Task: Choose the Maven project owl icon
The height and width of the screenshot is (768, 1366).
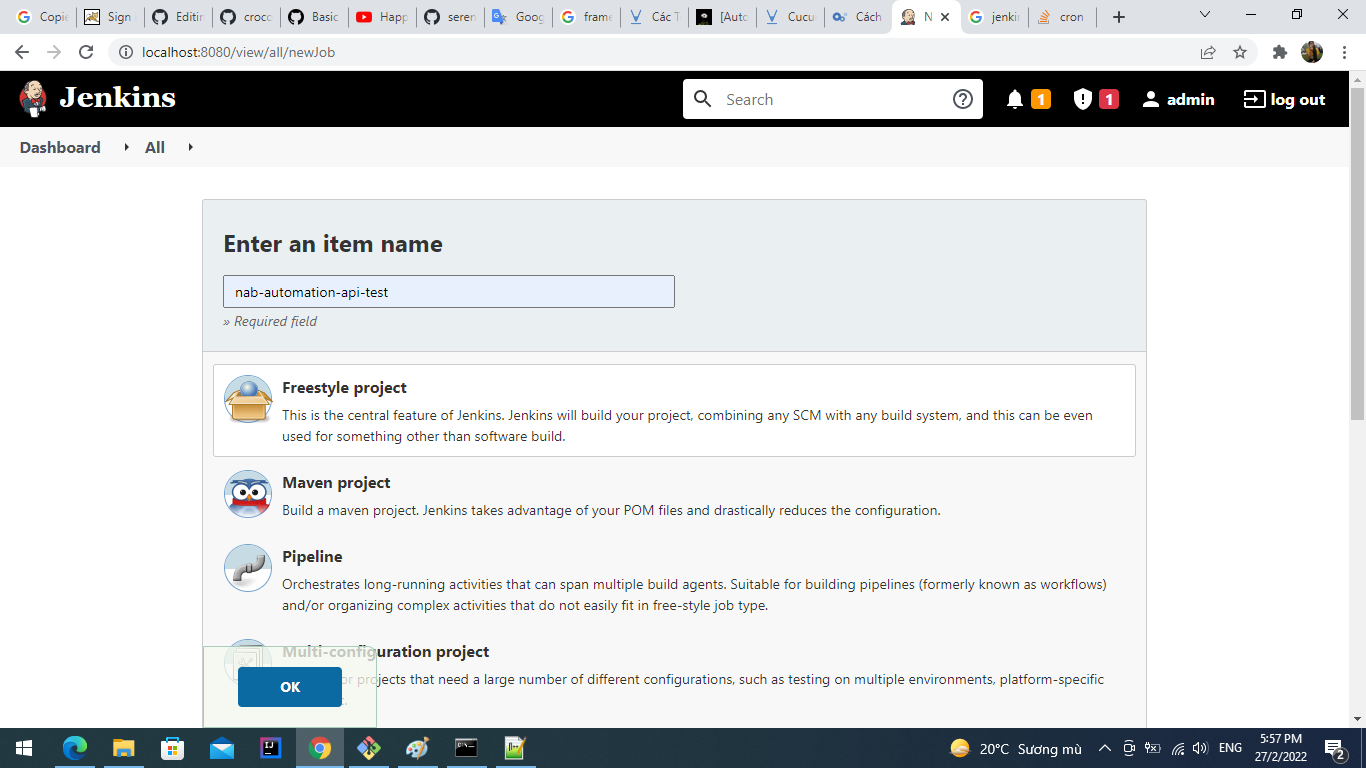Action: coord(248,494)
